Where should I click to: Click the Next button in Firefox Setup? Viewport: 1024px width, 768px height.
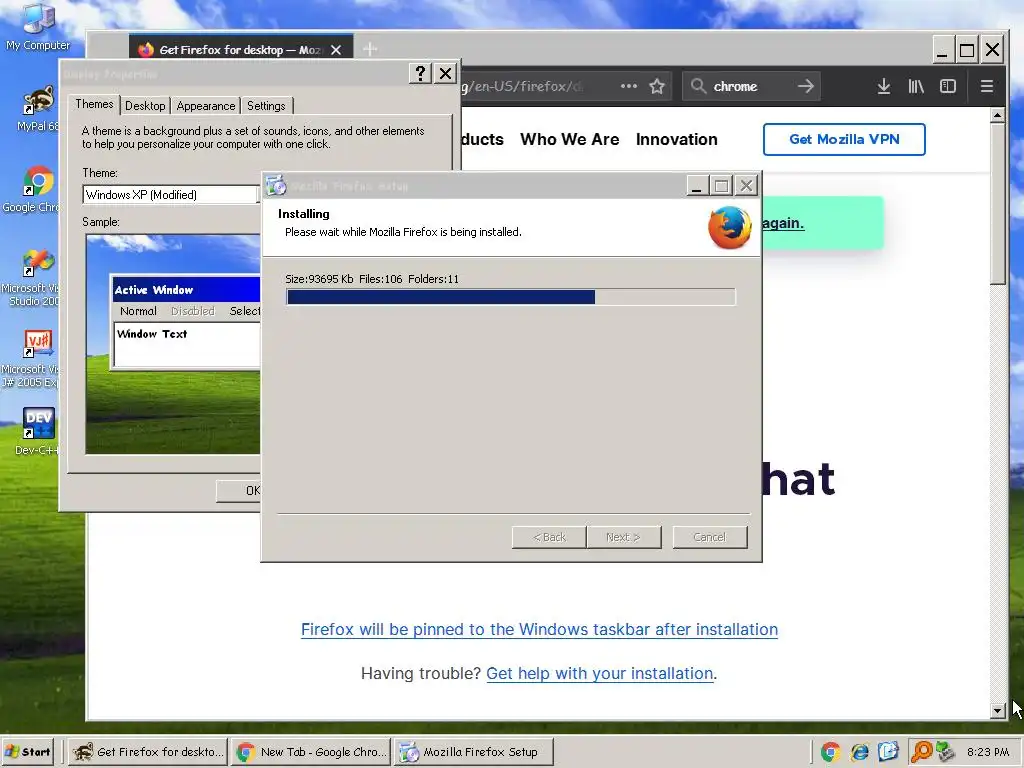pos(624,537)
